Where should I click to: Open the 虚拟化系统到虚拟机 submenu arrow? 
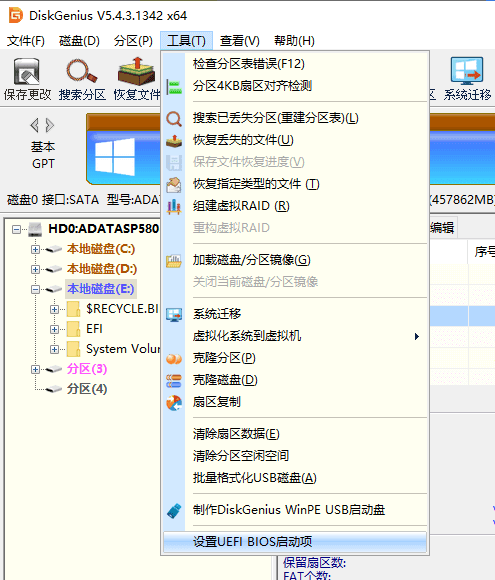point(417,337)
